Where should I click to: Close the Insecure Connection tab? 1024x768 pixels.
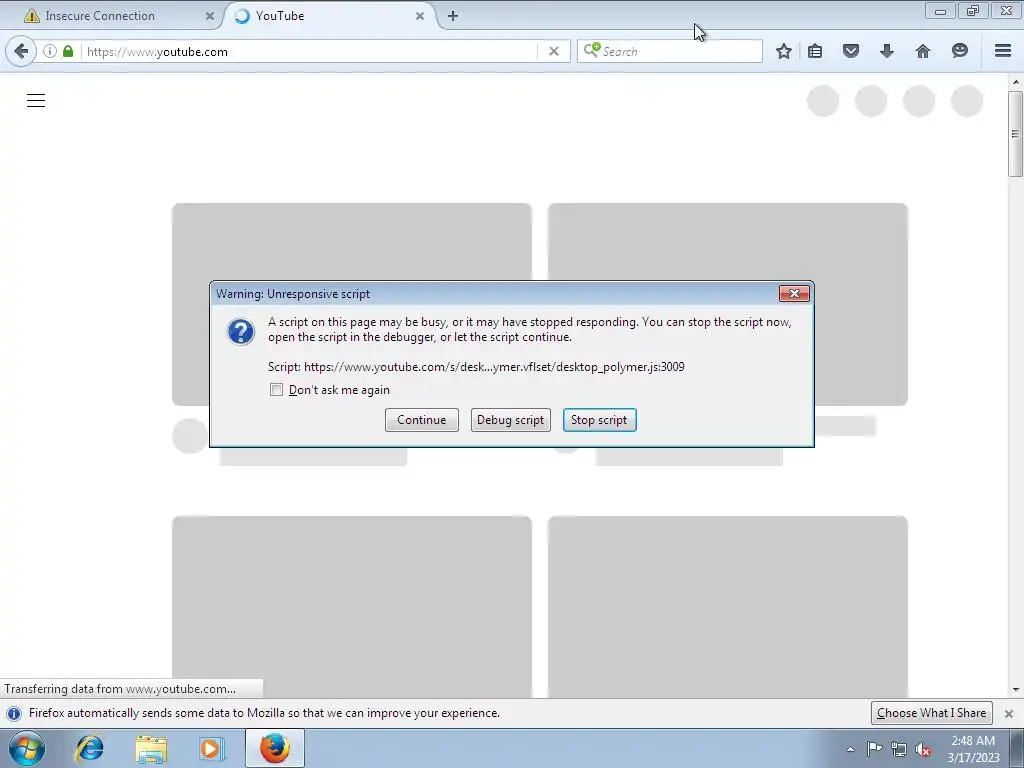click(210, 16)
